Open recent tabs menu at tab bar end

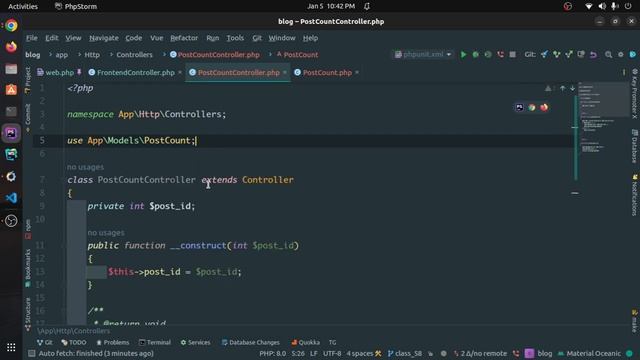pos(624,72)
